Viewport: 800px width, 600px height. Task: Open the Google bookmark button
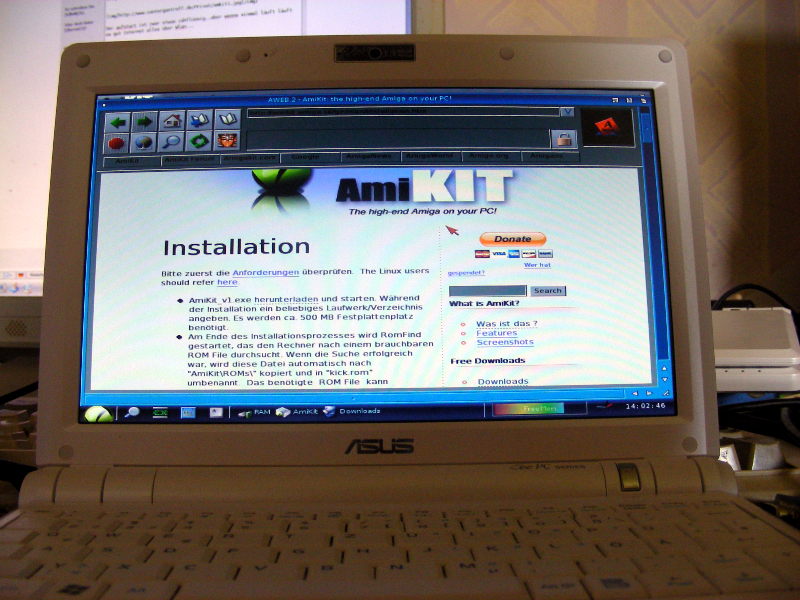click(x=309, y=158)
